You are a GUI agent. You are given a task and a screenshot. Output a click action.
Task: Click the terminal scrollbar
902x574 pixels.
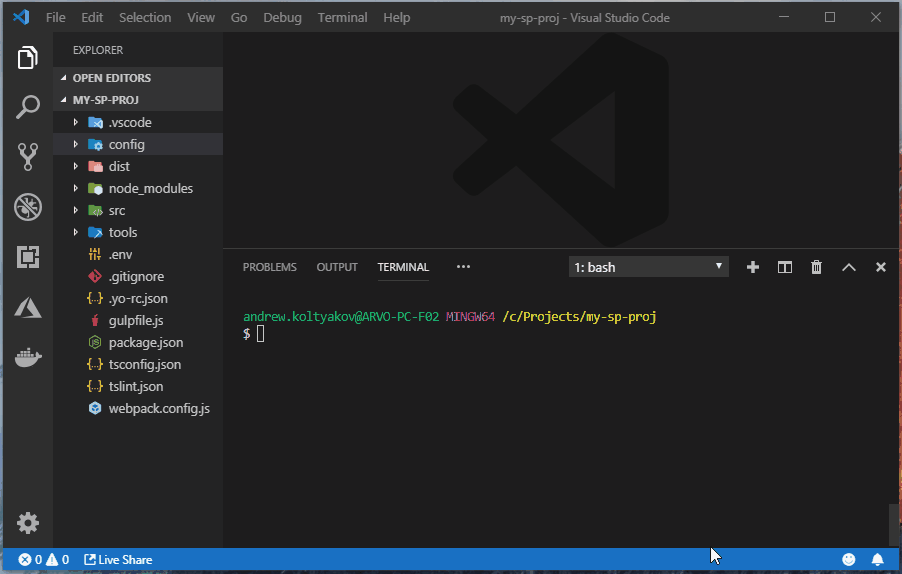893,525
